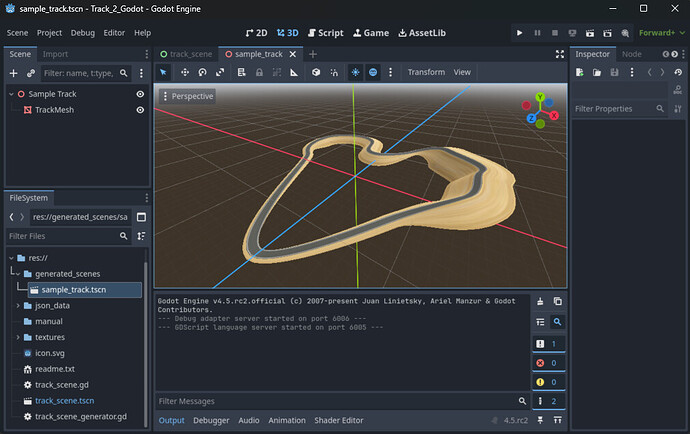Click the Run Project play button
This screenshot has height=434, width=690.
click(x=519, y=33)
